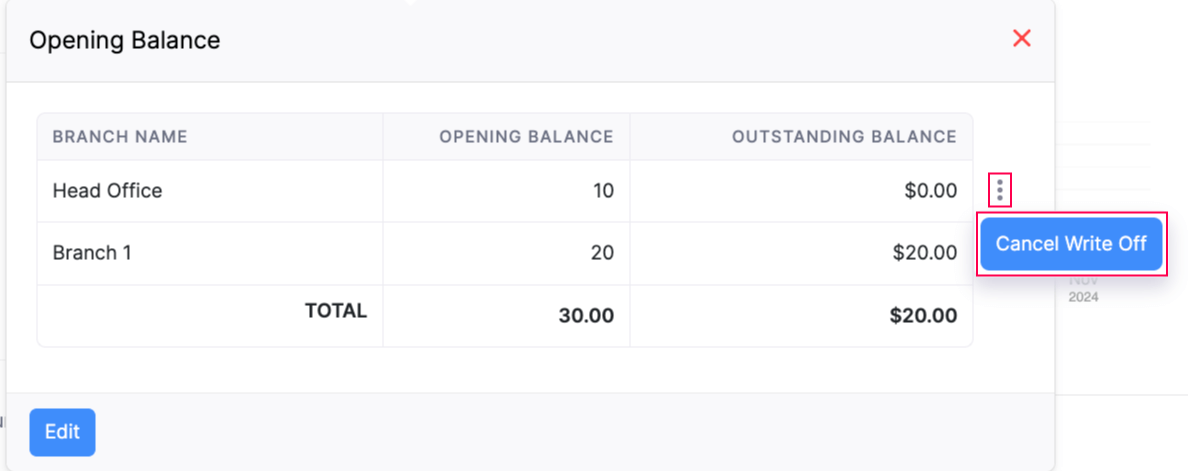
Task: Click the TOTAL row label
Action: 336,311
